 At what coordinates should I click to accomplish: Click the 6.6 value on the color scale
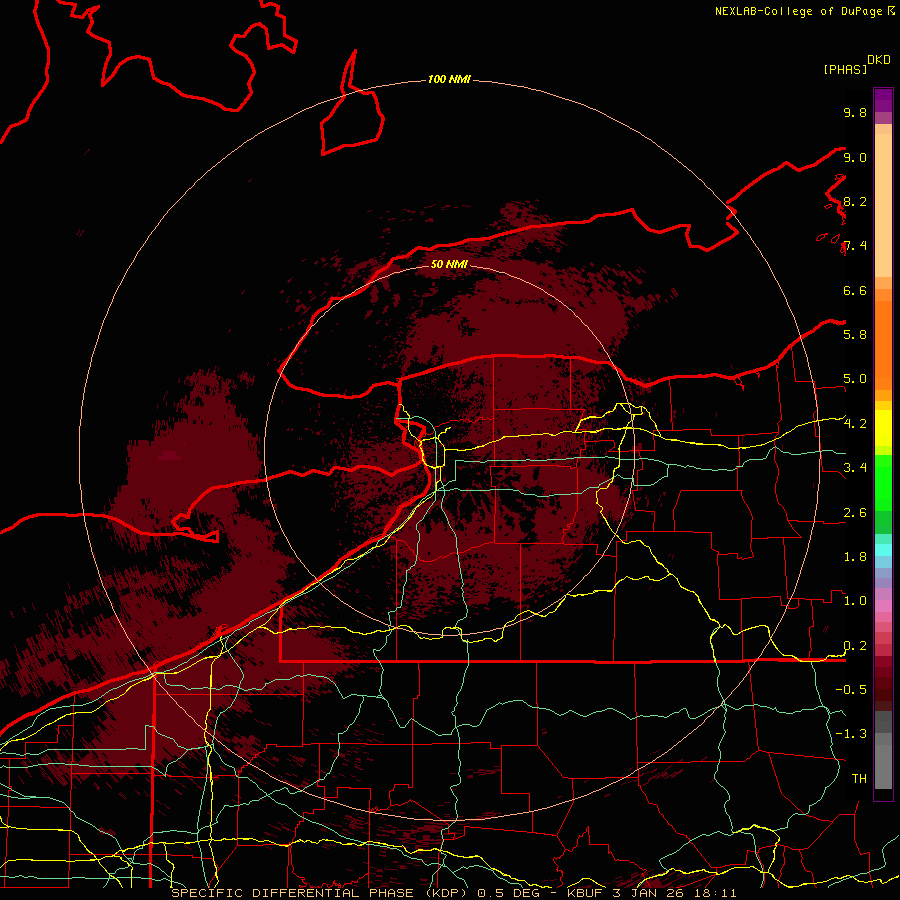coord(855,290)
